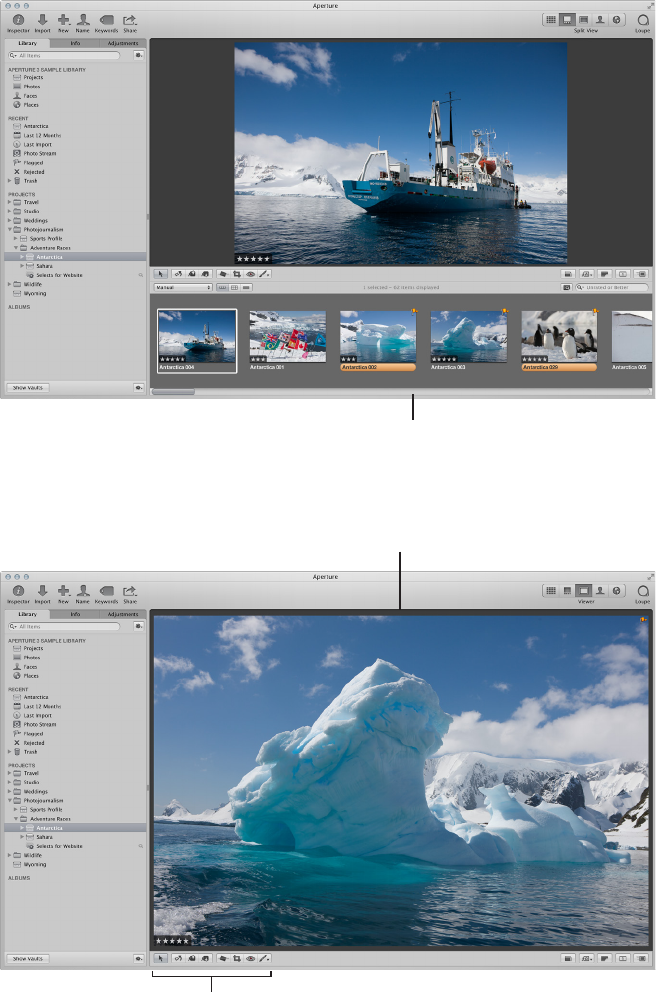656x992 pixels.
Task: Select Straighten tool in upper window tool strip
Action: 223,274
